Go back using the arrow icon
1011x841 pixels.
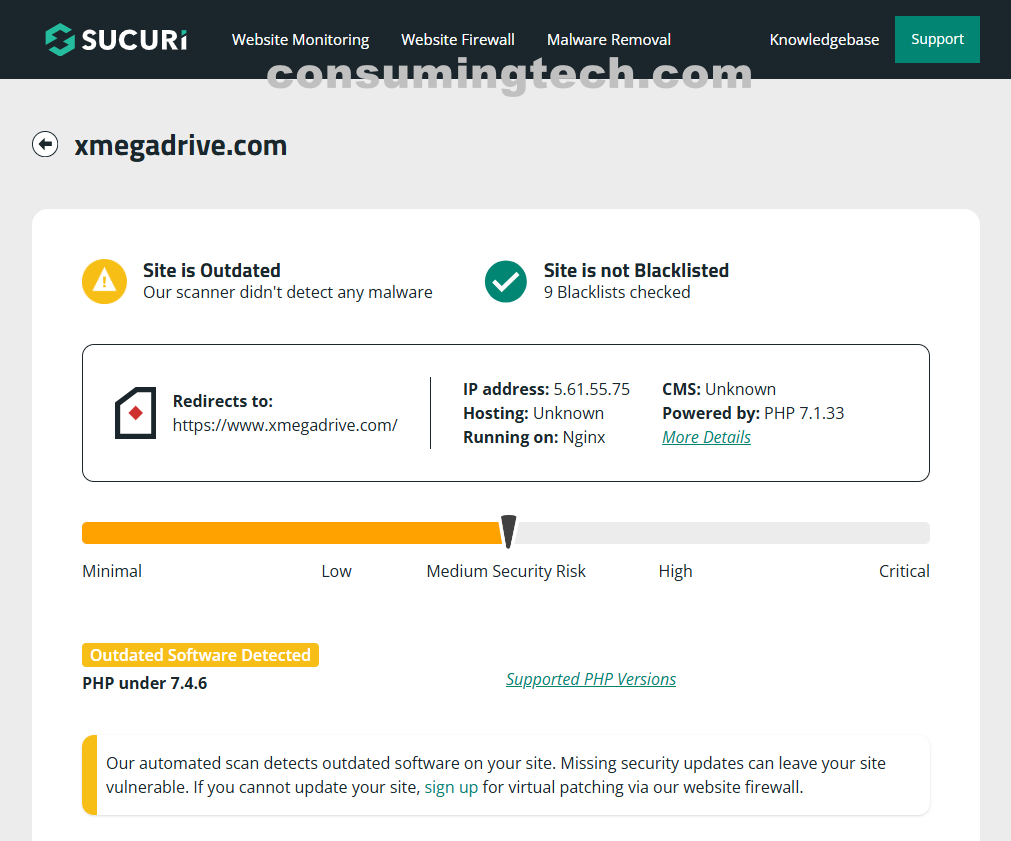click(x=45, y=145)
